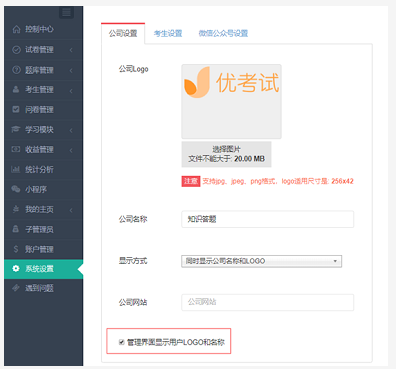Open 账户管理 in sidebar

tap(44, 249)
